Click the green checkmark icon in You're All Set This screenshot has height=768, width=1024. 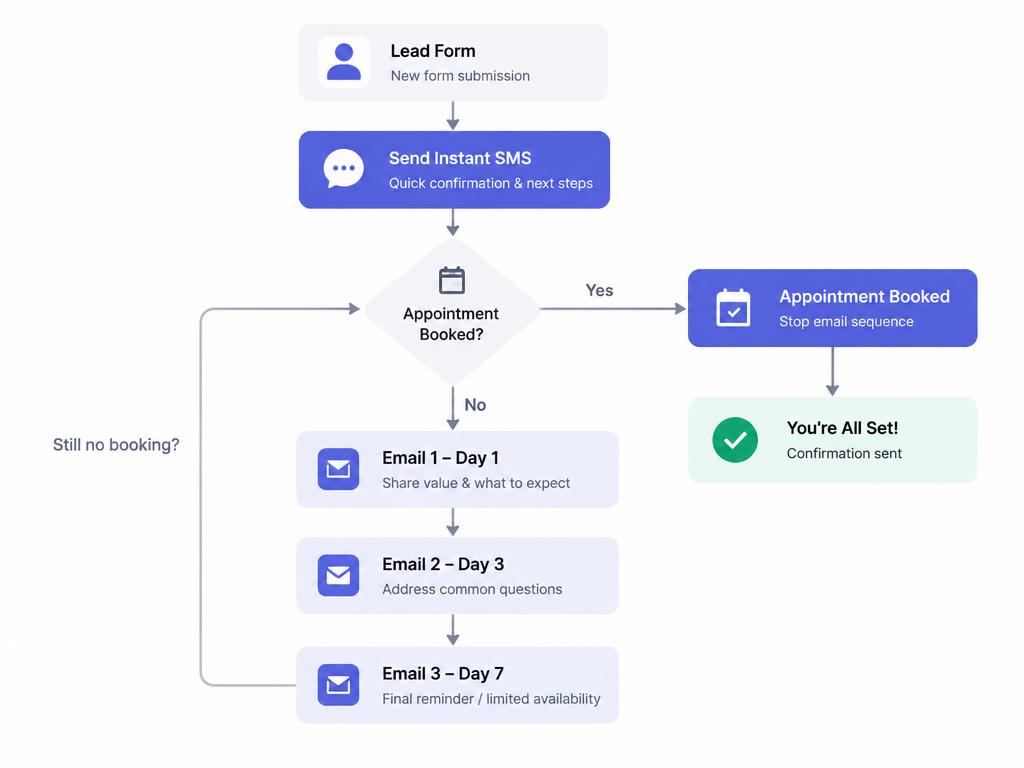point(735,440)
